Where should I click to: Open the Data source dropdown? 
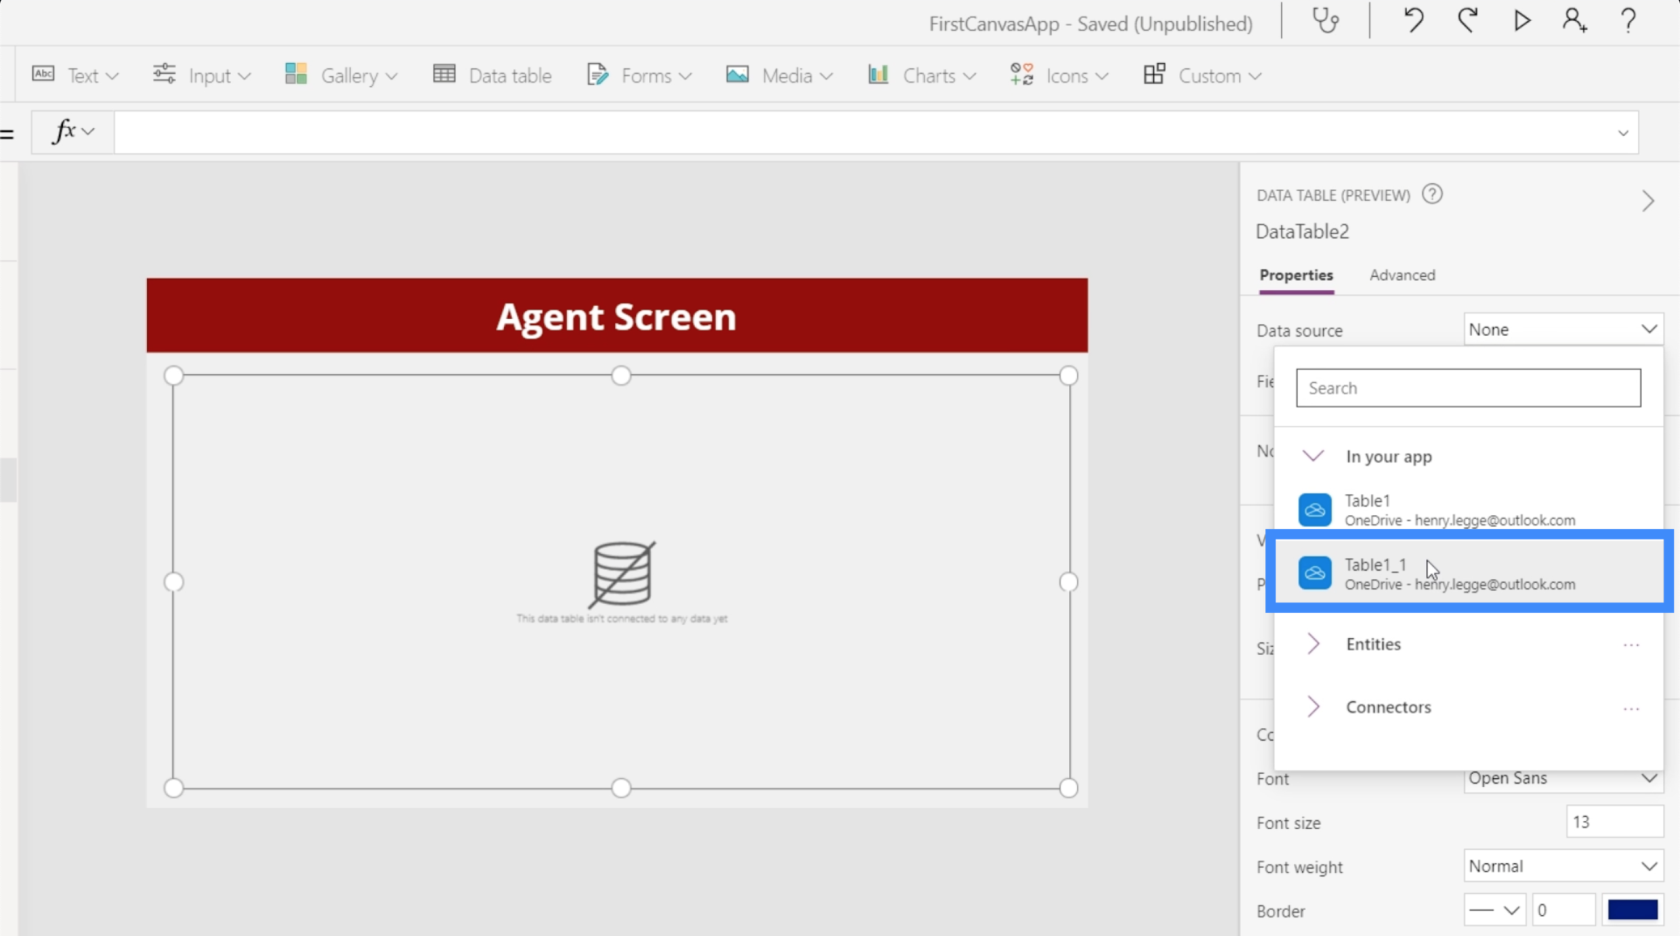[x=1563, y=329]
